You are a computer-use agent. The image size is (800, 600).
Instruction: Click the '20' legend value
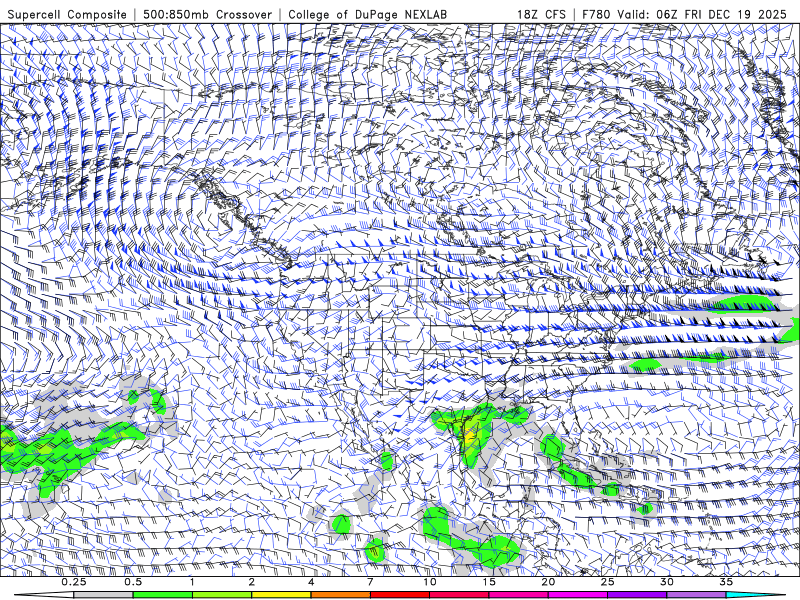coord(548,582)
